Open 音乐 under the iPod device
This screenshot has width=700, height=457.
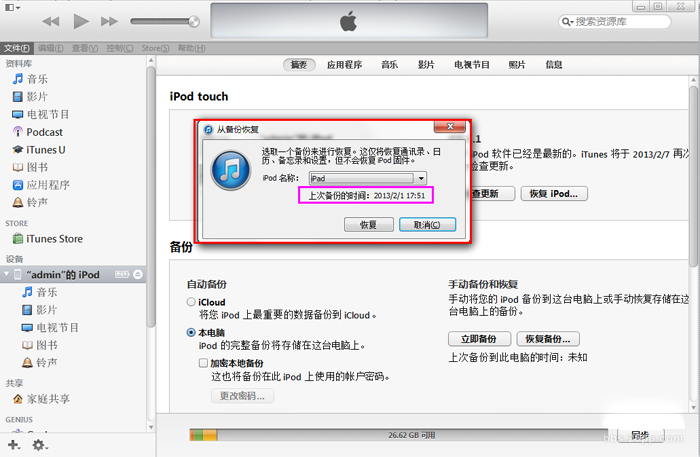point(40,292)
